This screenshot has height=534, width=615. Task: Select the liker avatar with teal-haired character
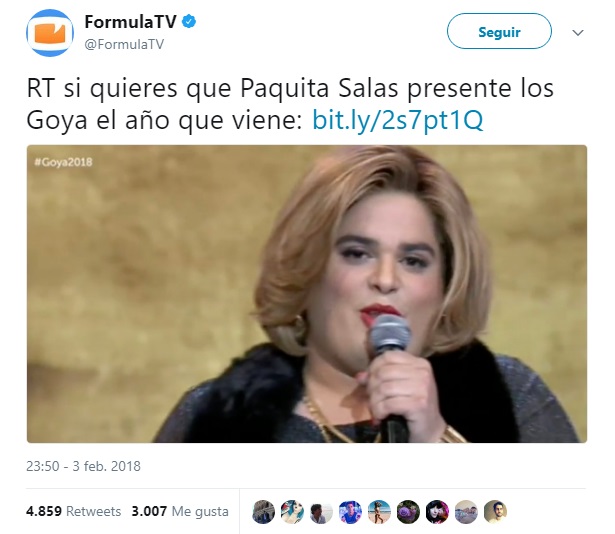tap(292, 512)
